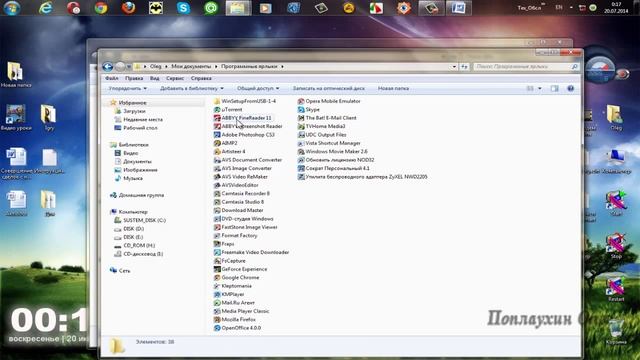Viewport: 640px width, 360px height.
Task: Select DVD-студия Windows shortcut
Action: 244,219
